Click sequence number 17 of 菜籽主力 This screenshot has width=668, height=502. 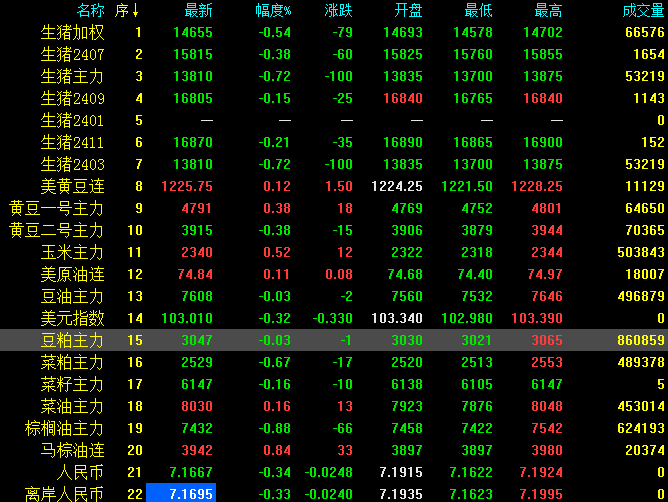click(135, 384)
